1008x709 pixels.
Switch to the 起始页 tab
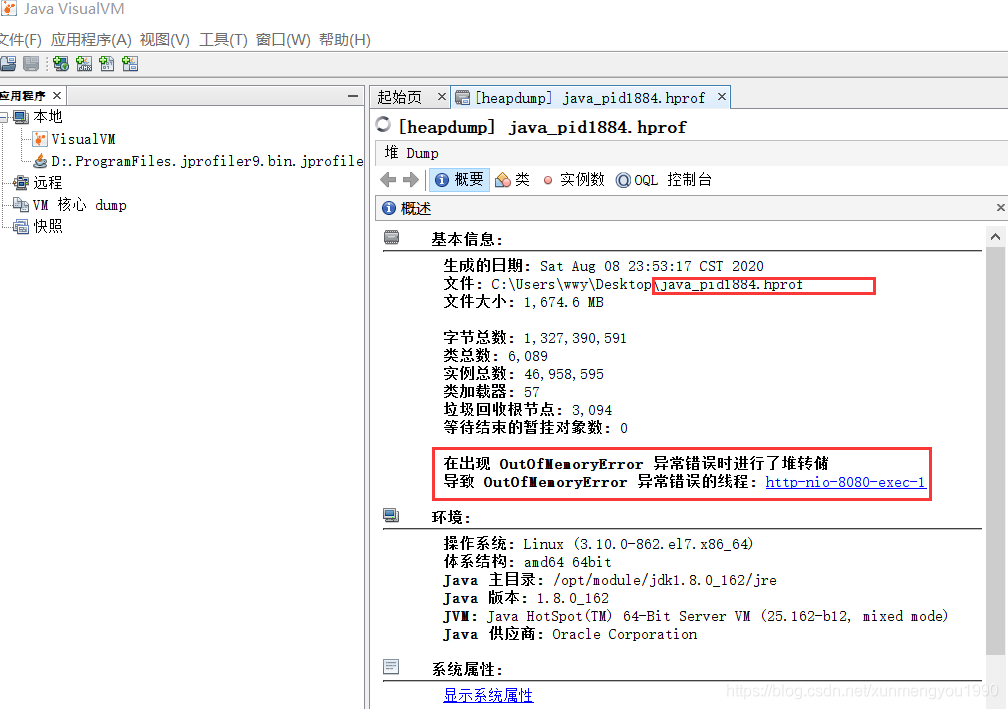[x=399, y=97]
